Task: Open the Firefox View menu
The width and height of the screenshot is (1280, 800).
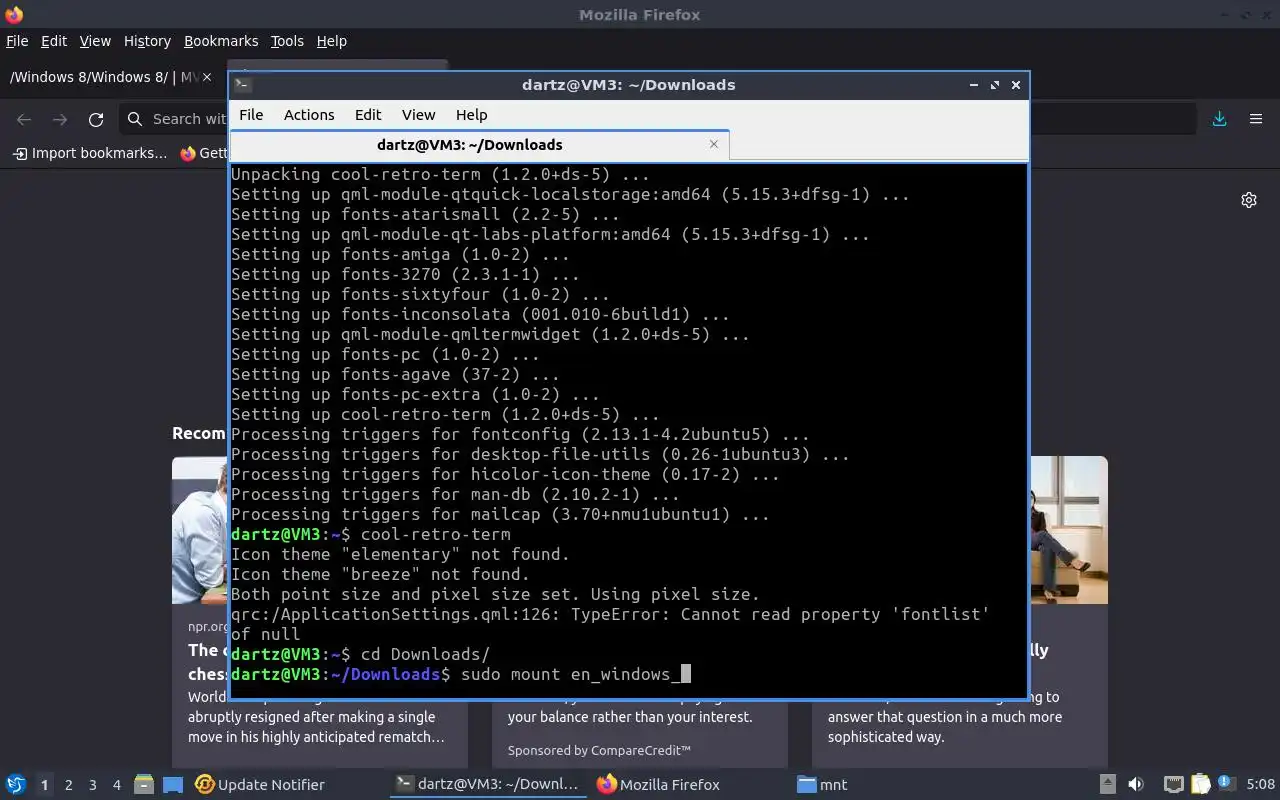Action: [x=95, y=41]
